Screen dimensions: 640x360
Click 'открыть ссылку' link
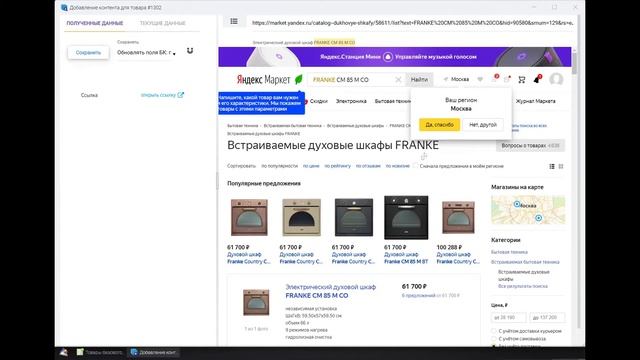[x=158, y=95]
